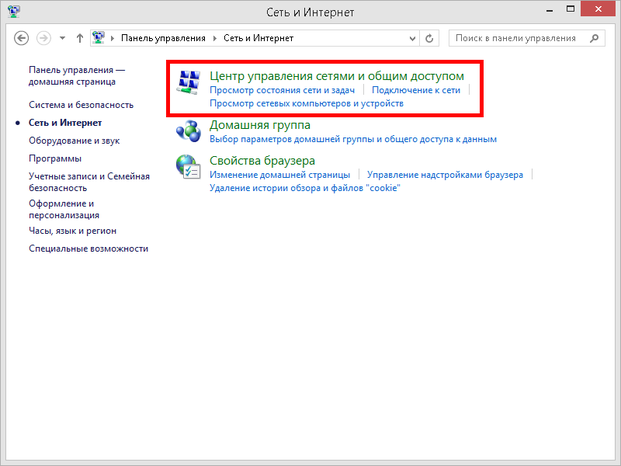
Task: Click the Домашняя группа icon
Action: pos(189,132)
